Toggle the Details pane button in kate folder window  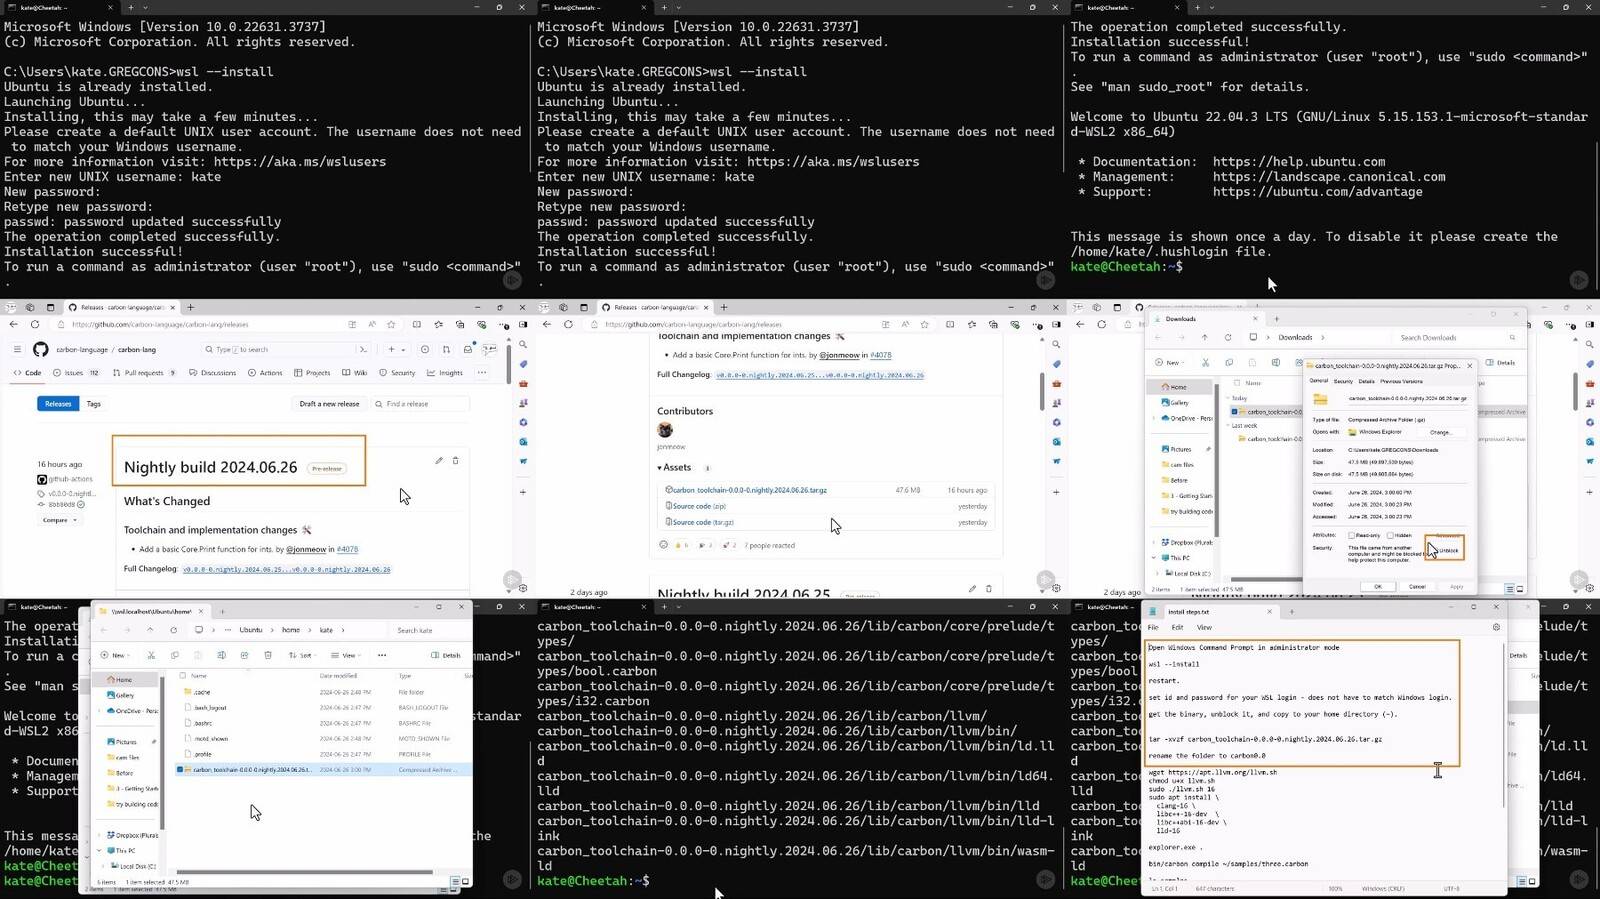(x=444, y=655)
